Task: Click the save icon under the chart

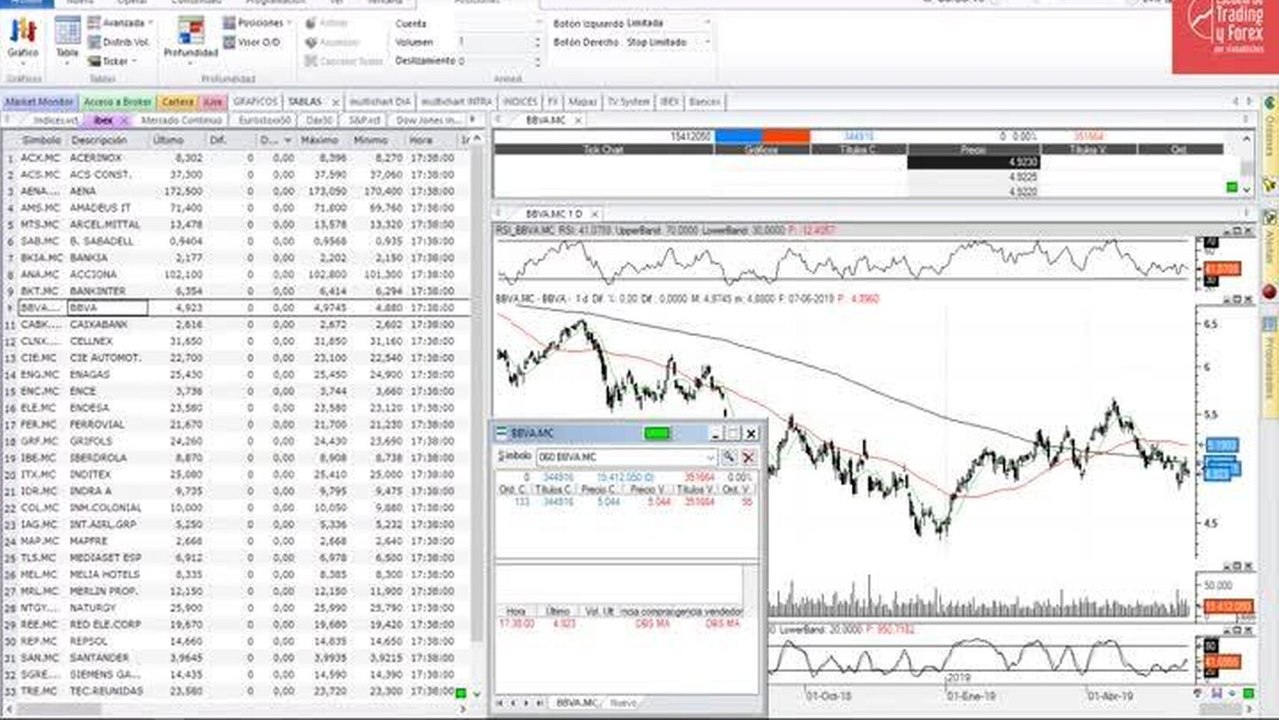Action: click(1216, 693)
